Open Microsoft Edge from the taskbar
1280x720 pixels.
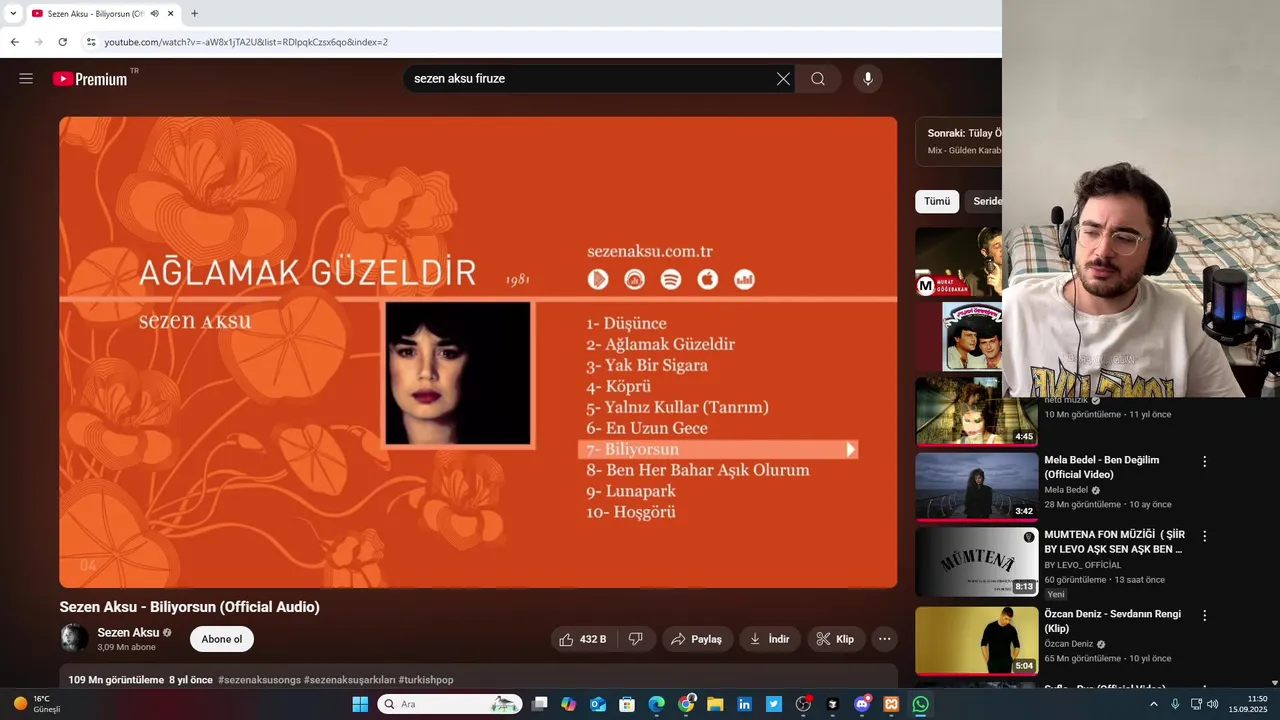tap(656, 704)
